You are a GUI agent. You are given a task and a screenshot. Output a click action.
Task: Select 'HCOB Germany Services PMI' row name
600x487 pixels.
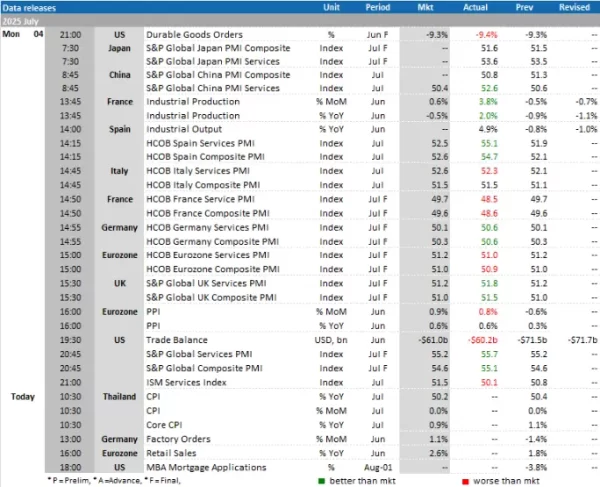click(x=207, y=228)
